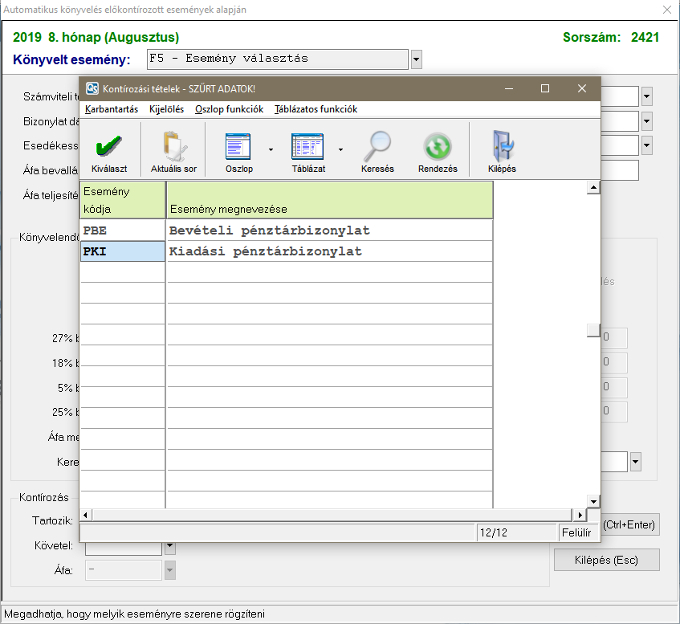
Task: Select the PKI event code cell
Action: tap(122, 251)
